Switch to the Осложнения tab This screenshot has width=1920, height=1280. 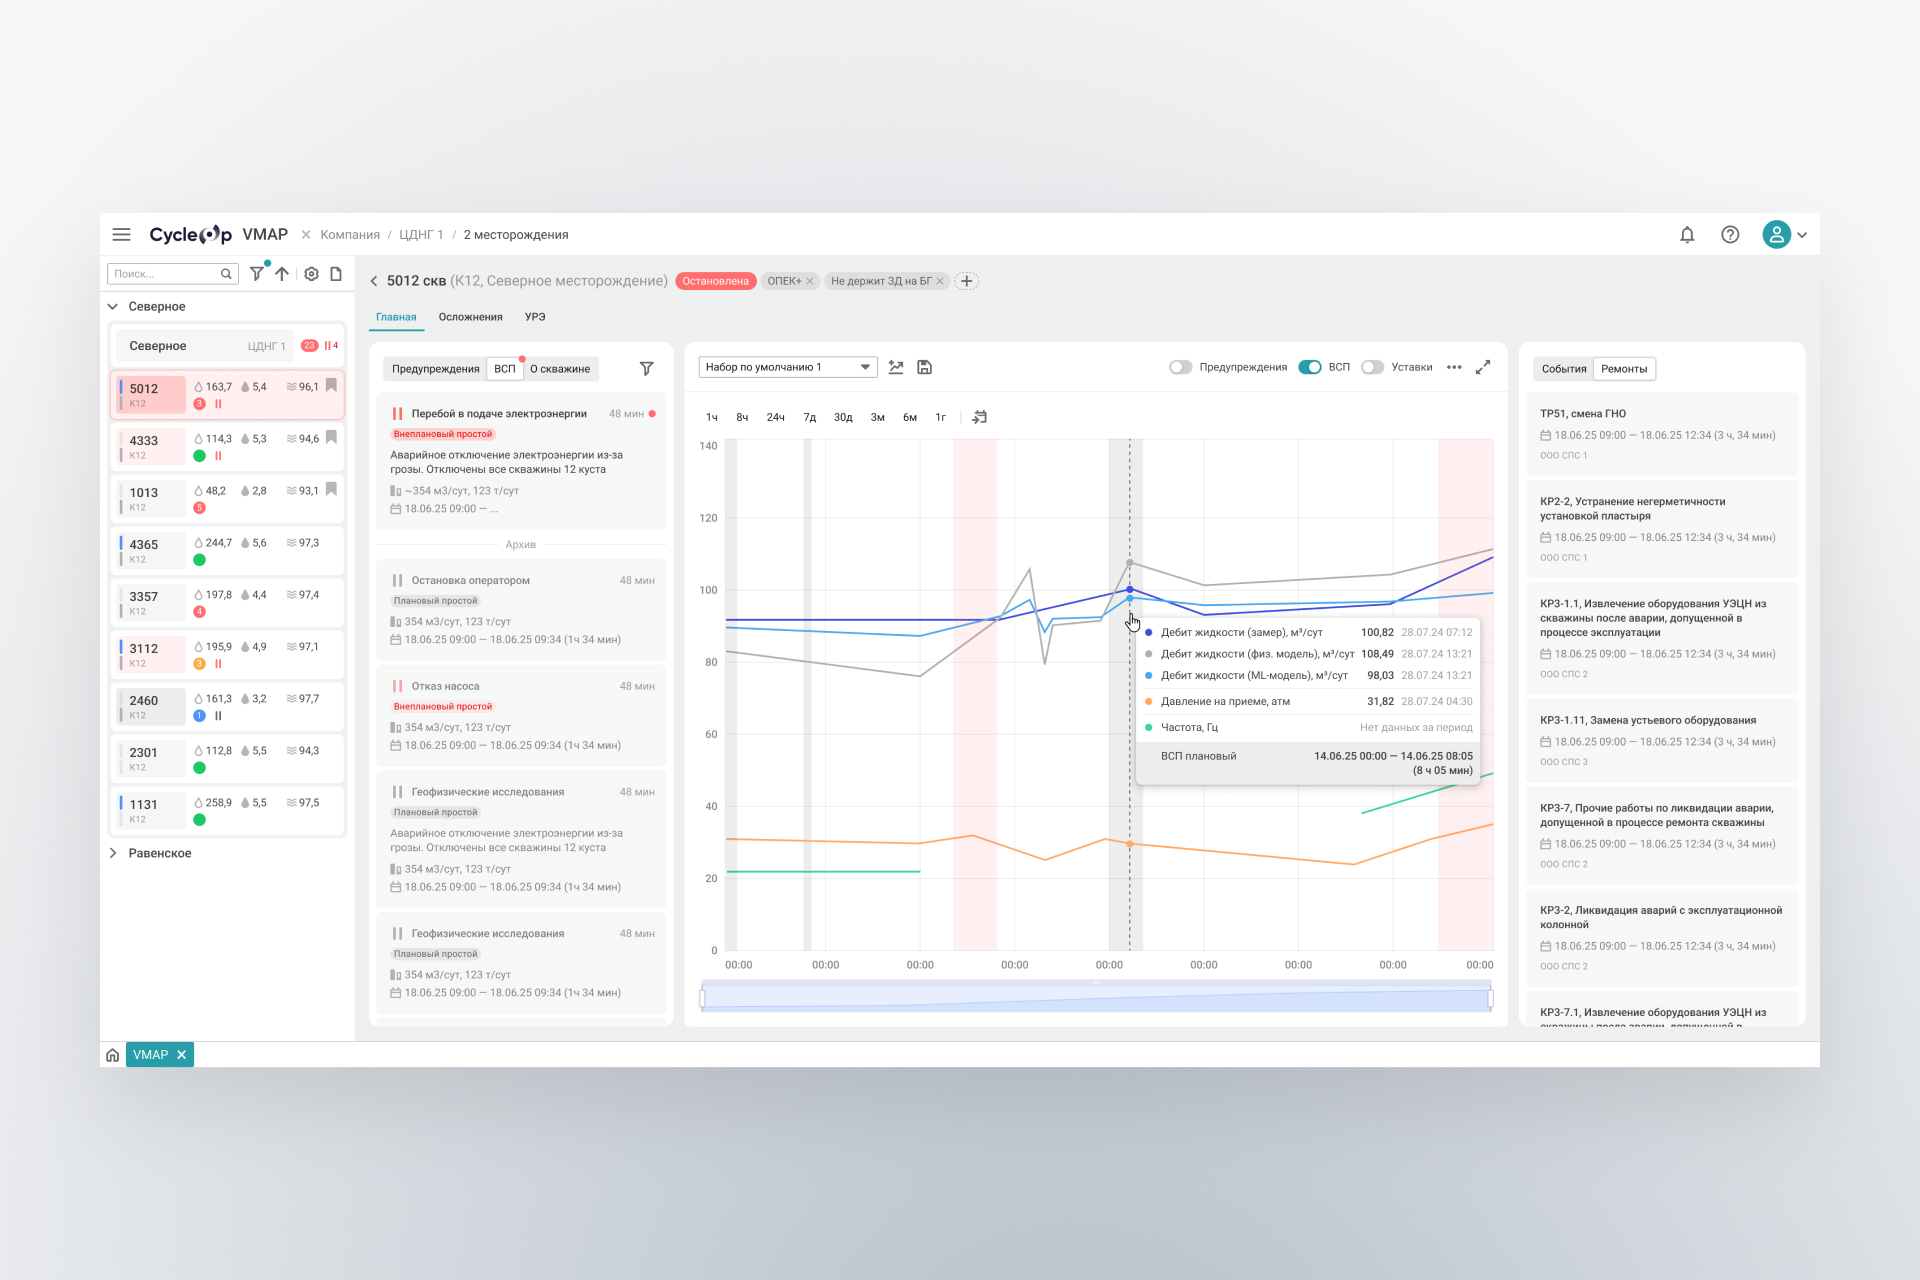tap(470, 317)
